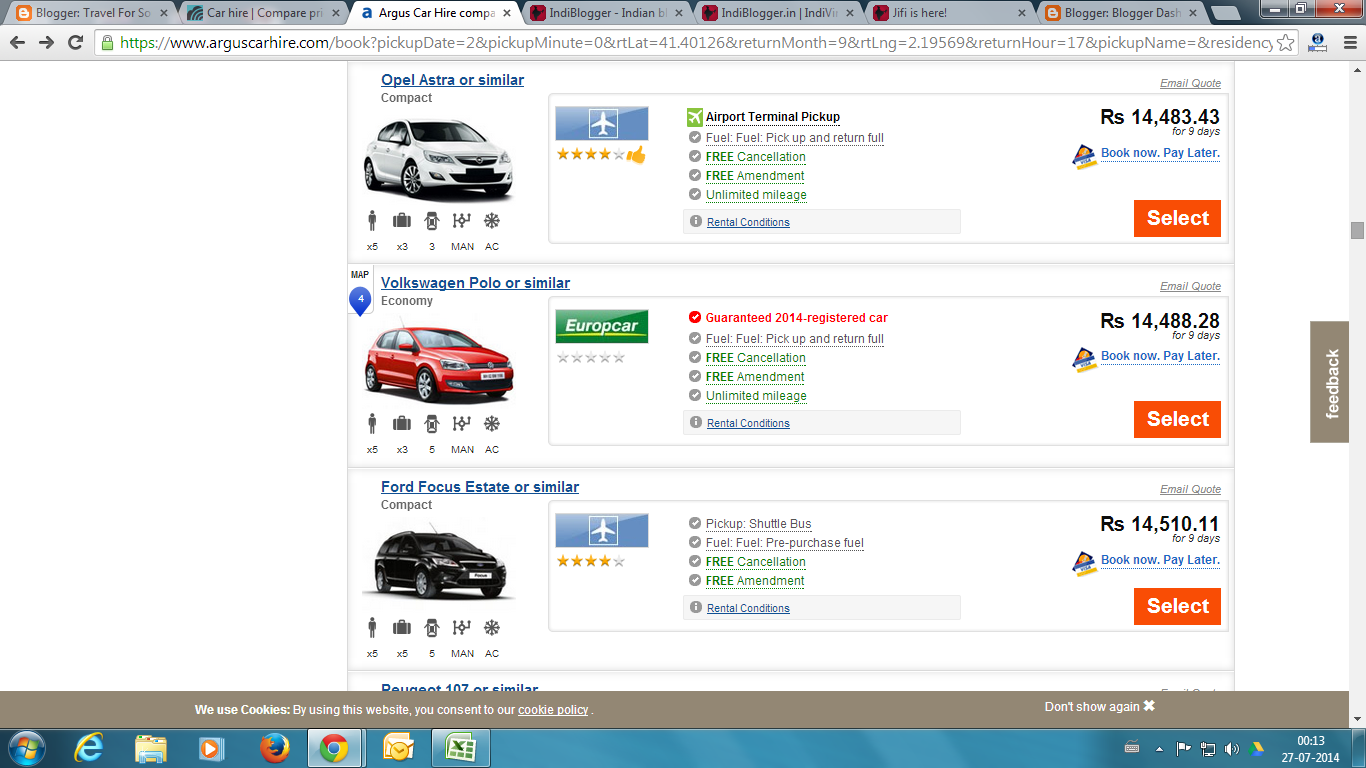
Task: Select the Ford Focus Estate car
Action: 1177,606
